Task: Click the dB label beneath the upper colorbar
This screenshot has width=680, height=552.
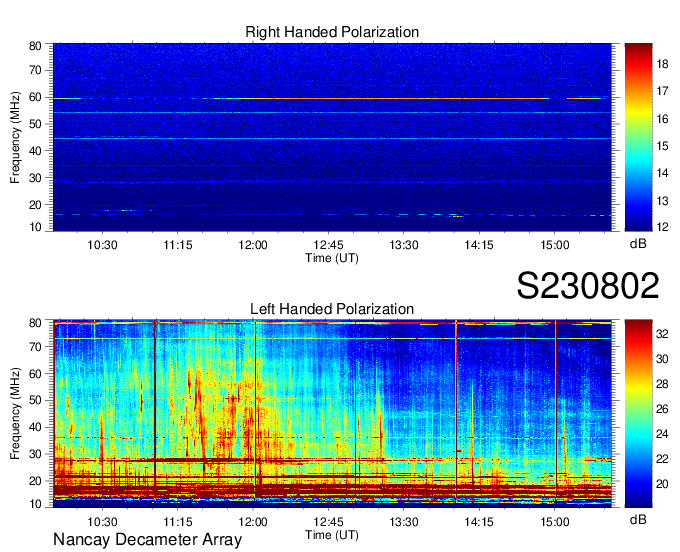Action: tap(638, 244)
